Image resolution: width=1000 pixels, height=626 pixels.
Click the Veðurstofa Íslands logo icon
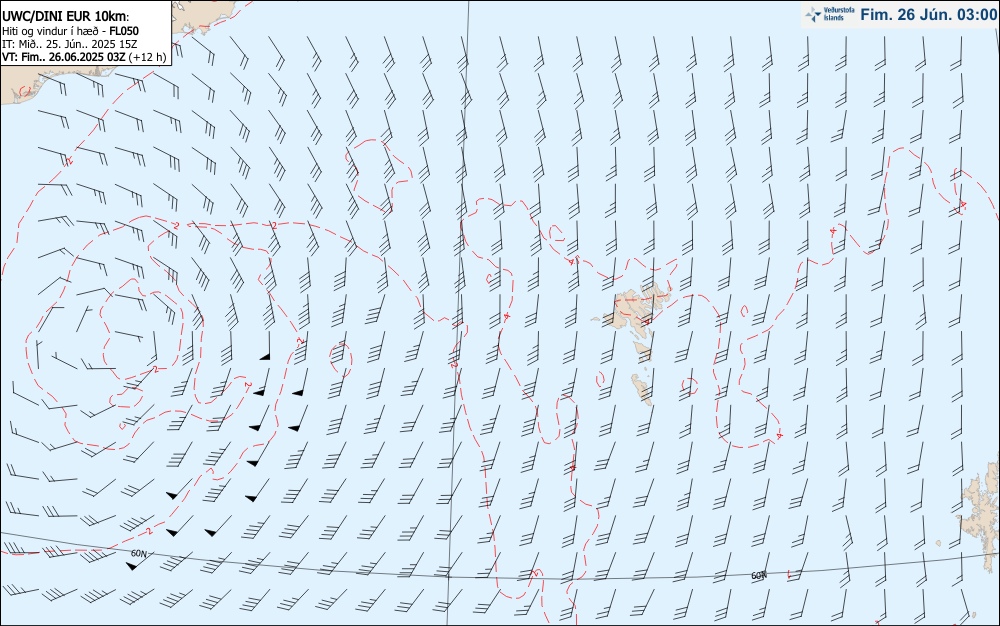click(x=813, y=15)
